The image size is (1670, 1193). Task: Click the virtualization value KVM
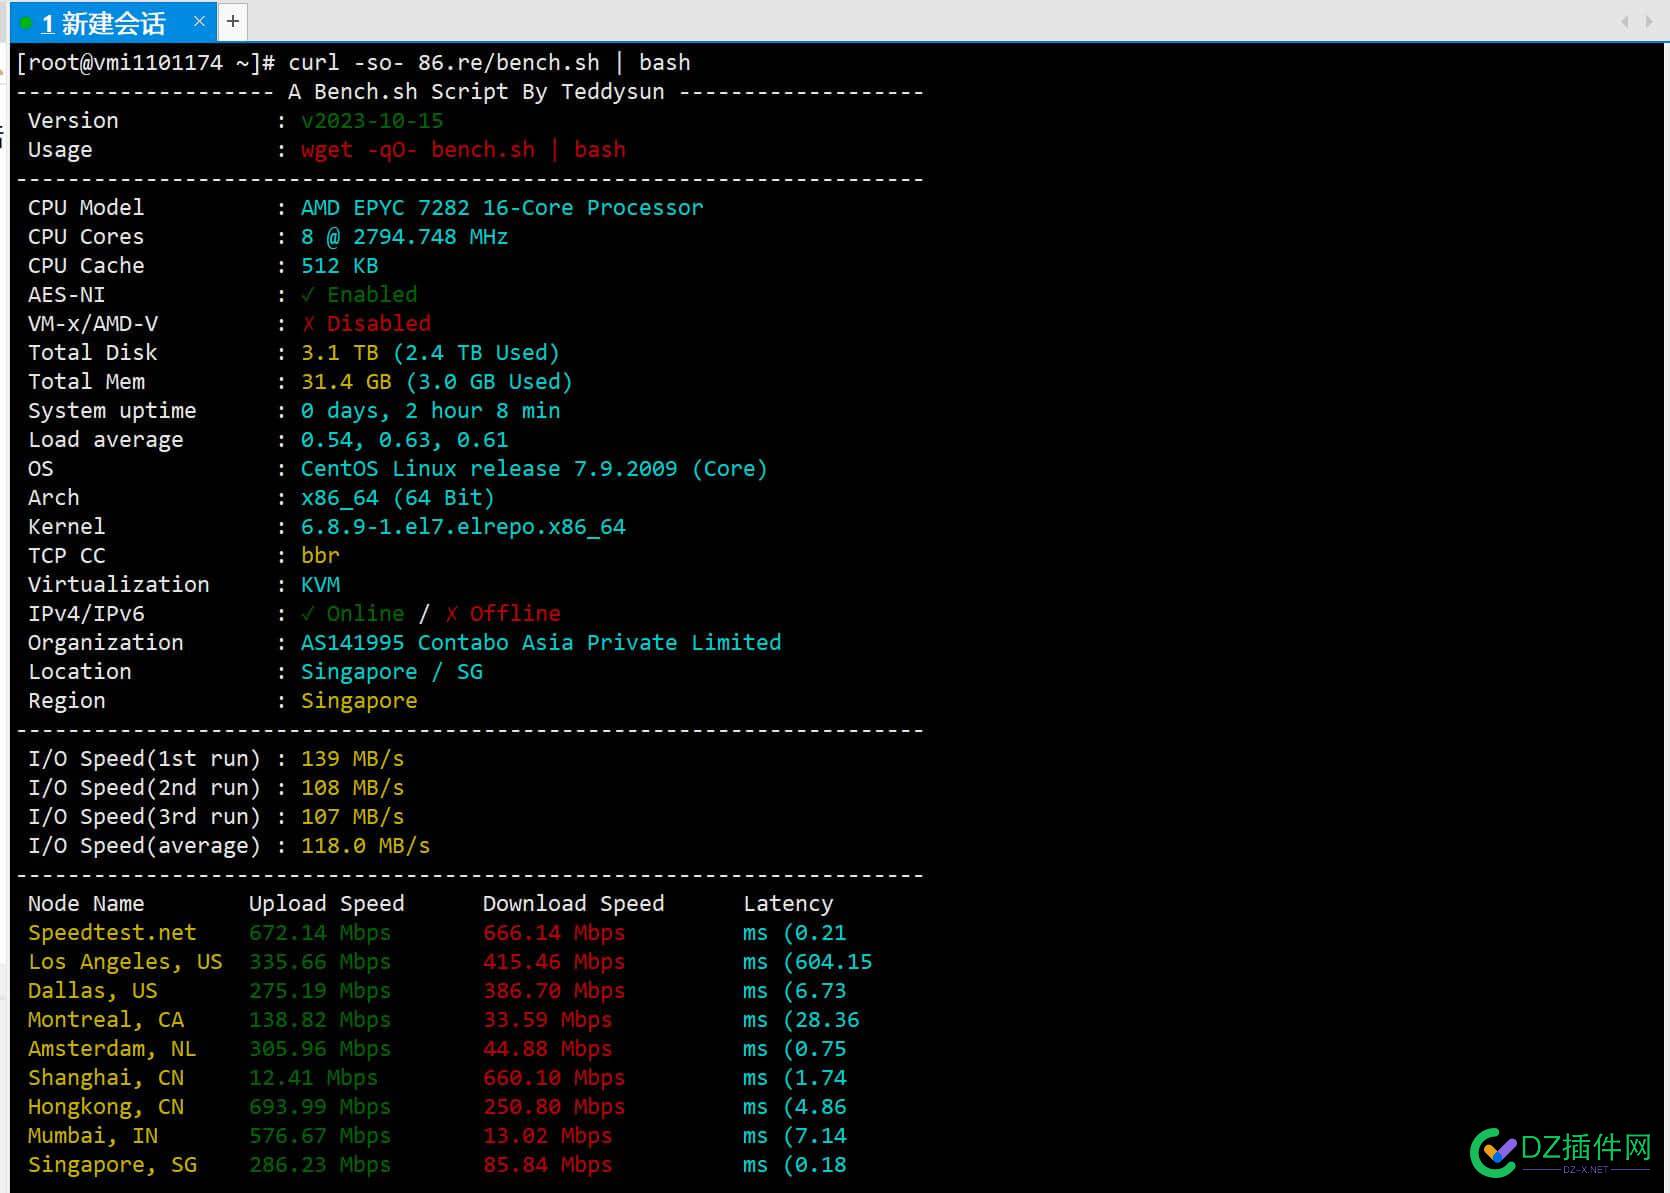click(320, 584)
